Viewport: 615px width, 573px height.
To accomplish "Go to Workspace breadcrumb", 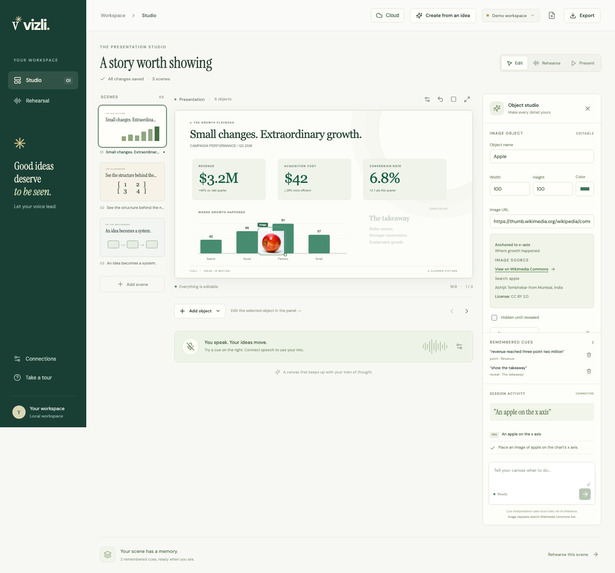I will 113,15.
